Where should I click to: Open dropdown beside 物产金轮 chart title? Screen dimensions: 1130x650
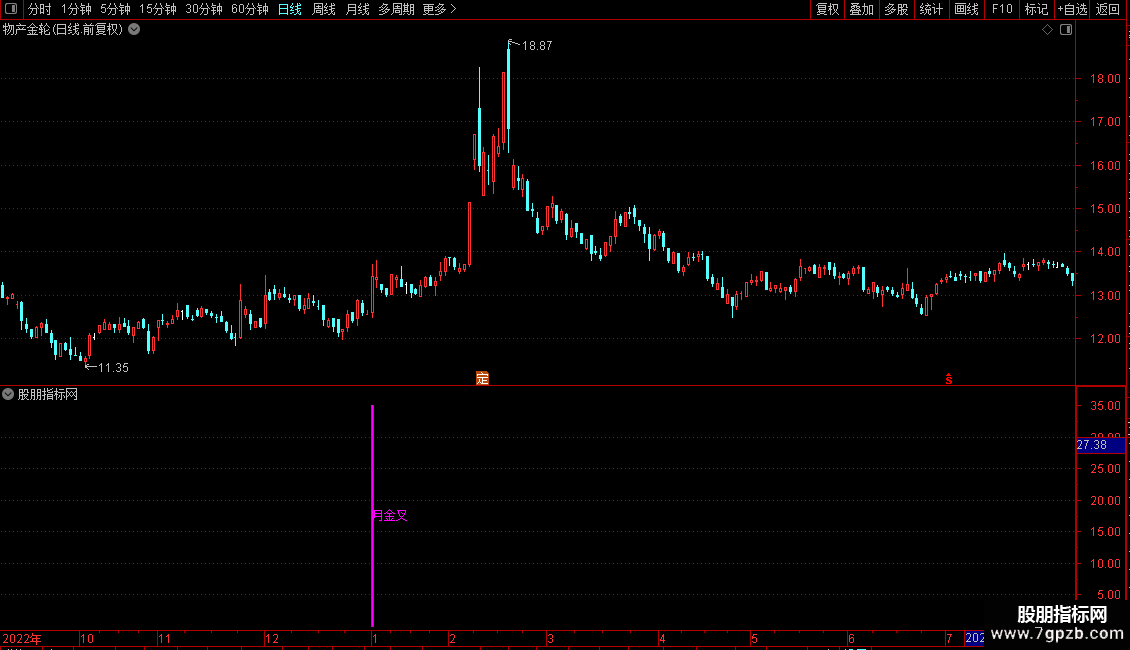pyautogui.click(x=134, y=30)
